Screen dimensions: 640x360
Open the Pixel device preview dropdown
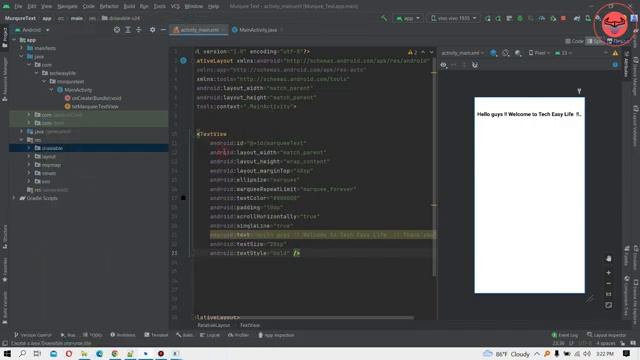pos(539,53)
